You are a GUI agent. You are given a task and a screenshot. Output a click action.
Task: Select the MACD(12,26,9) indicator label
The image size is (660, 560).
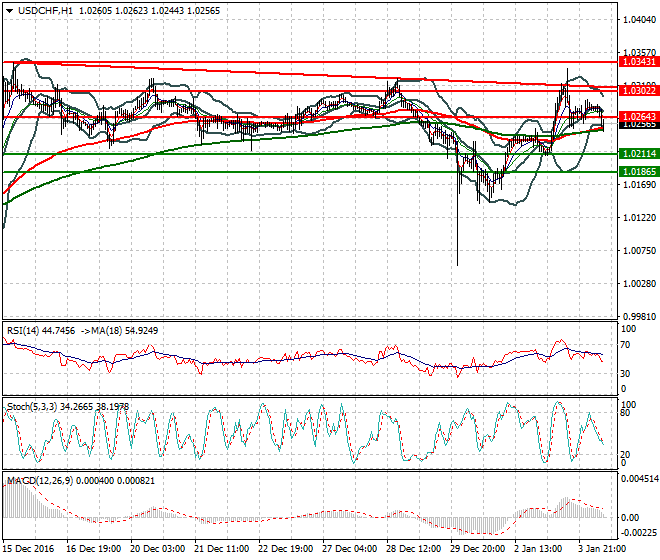(x=40, y=480)
